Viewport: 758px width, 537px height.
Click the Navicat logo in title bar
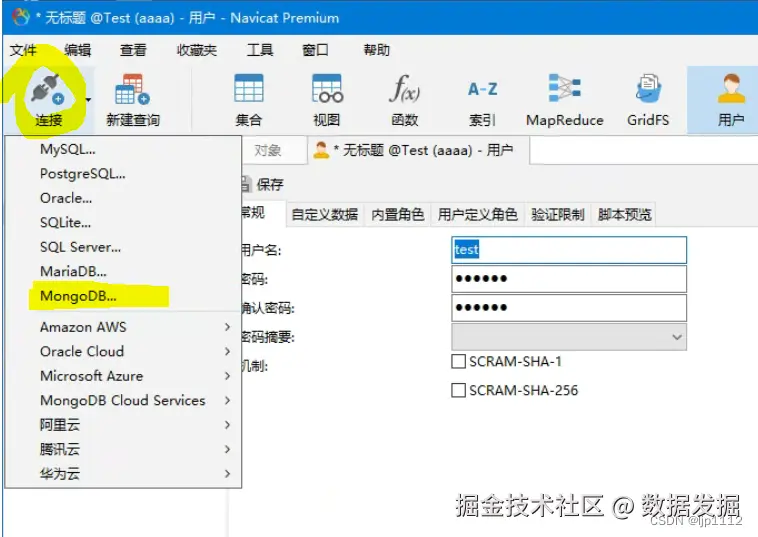pyautogui.click(x=21, y=17)
